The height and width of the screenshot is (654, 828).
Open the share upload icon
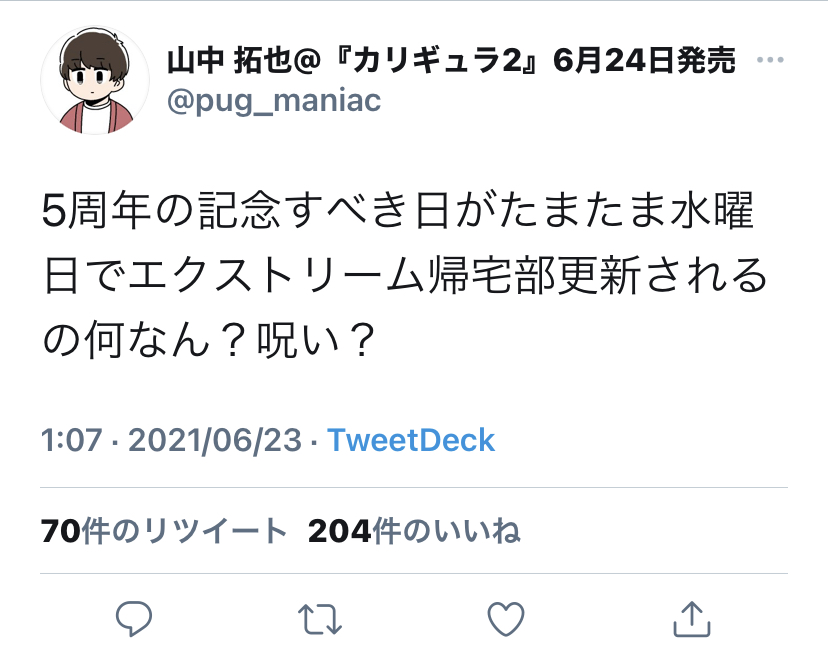click(692, 618)
